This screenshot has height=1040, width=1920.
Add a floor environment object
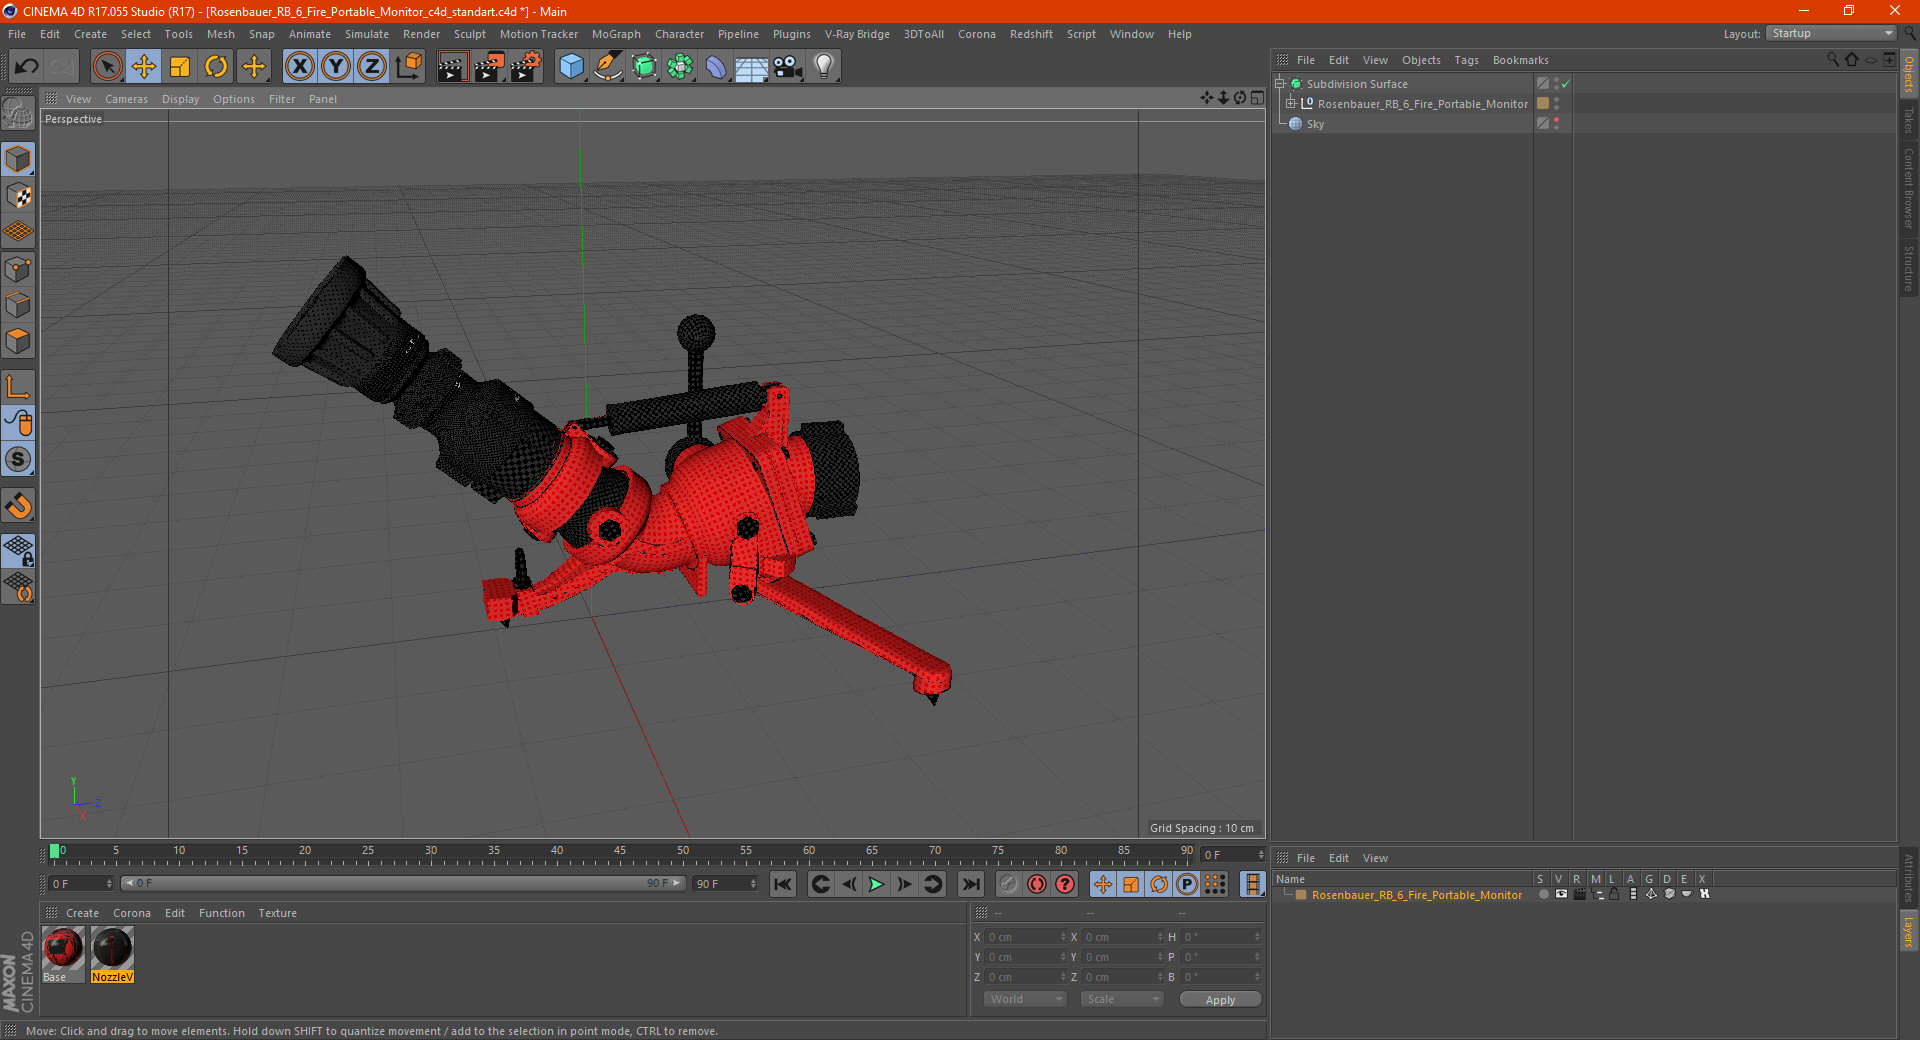[752, 67]
